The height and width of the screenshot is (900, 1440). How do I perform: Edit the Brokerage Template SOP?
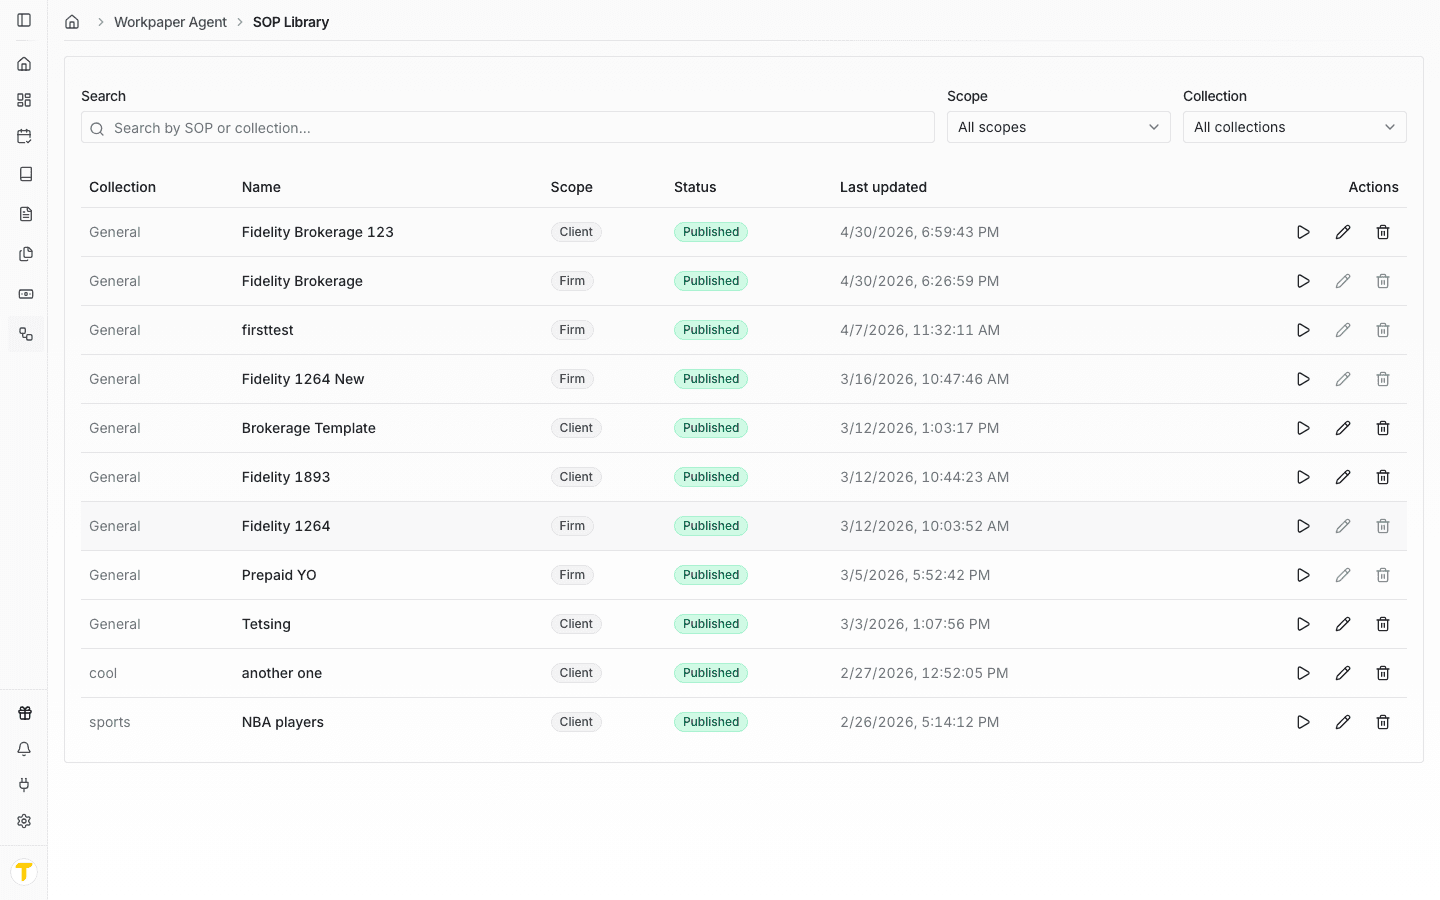pos(1343,428)
